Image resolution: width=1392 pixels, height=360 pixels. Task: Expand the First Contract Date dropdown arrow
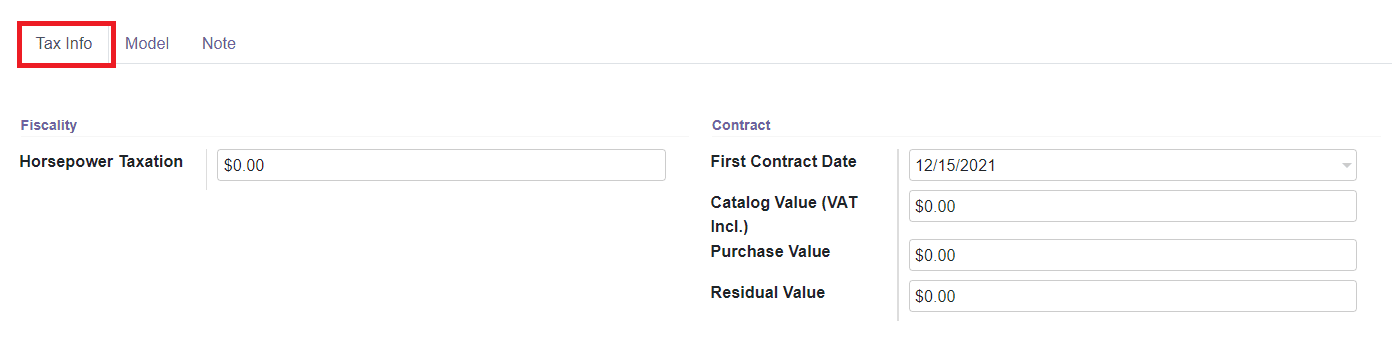[1347, 166]
